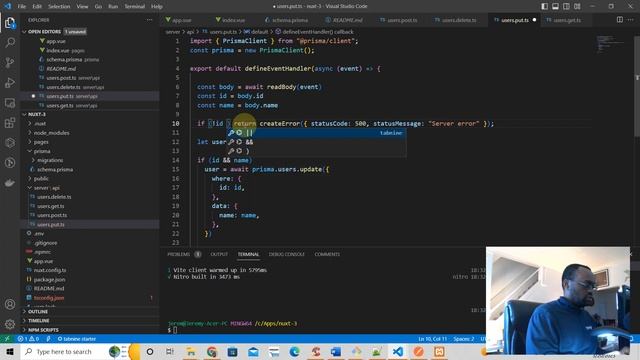Open the Accounts menu icon
The height and width of the screenshot is (360, 640).
10,304
